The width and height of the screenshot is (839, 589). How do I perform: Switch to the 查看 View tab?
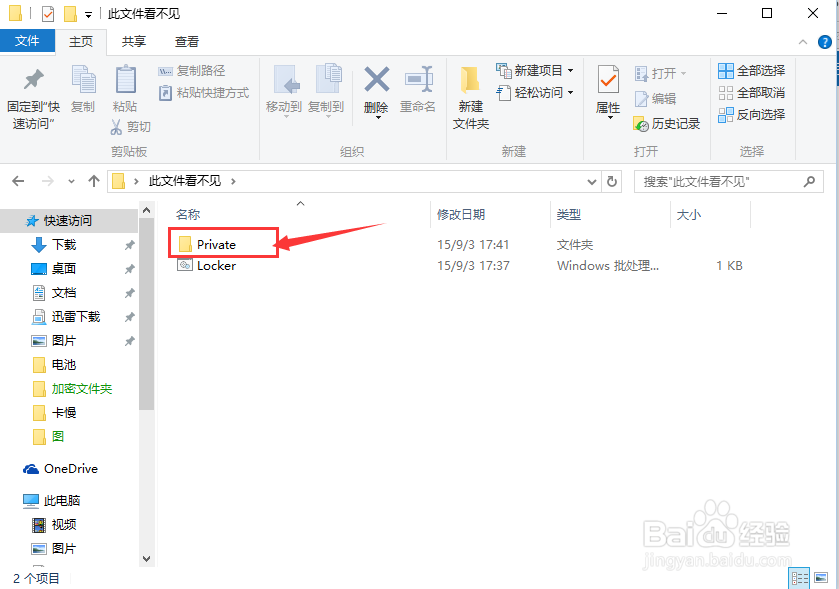coord(187,41)
